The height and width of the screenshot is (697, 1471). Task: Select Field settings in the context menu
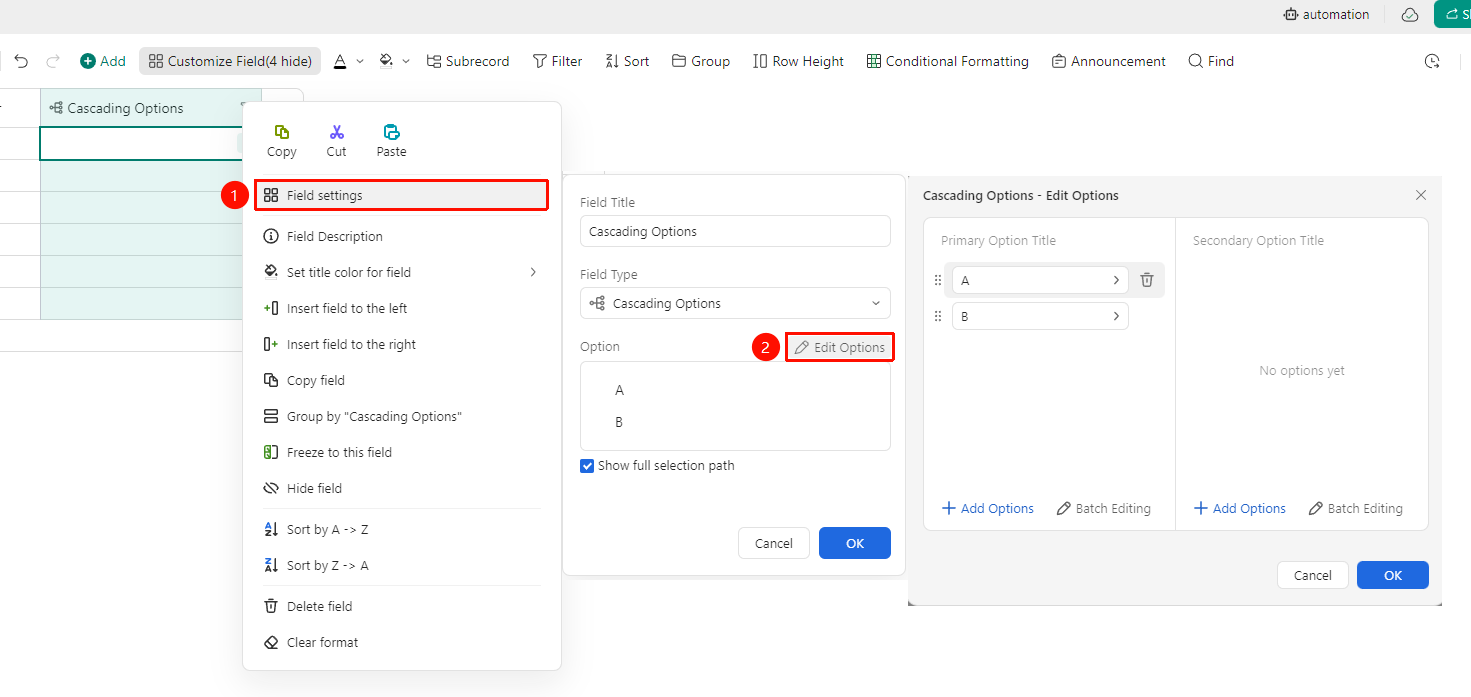point(401,195)
